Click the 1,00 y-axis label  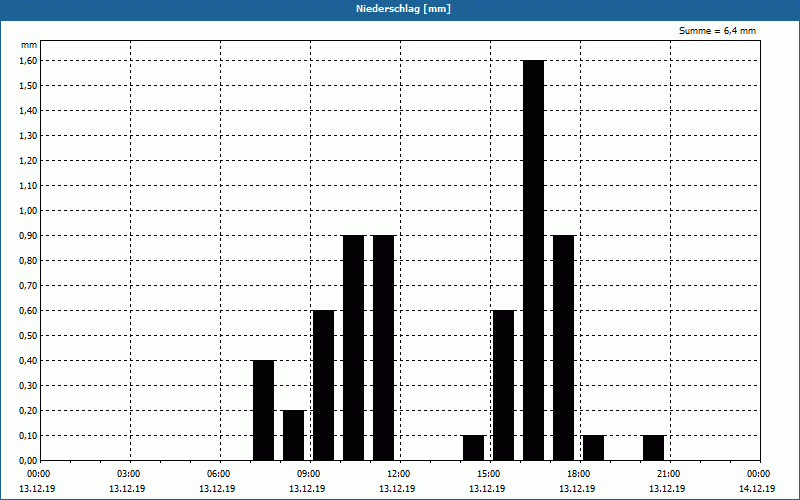click(x=28, y=210)
